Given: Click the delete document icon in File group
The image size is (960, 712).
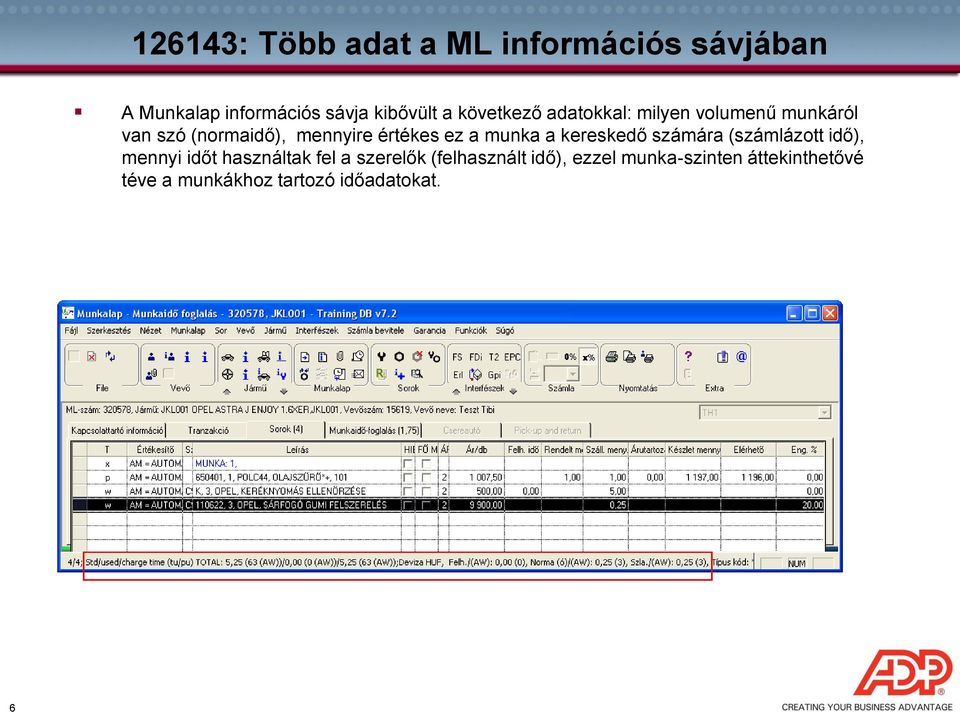Looking at the screenshot, I should (91, 357).
